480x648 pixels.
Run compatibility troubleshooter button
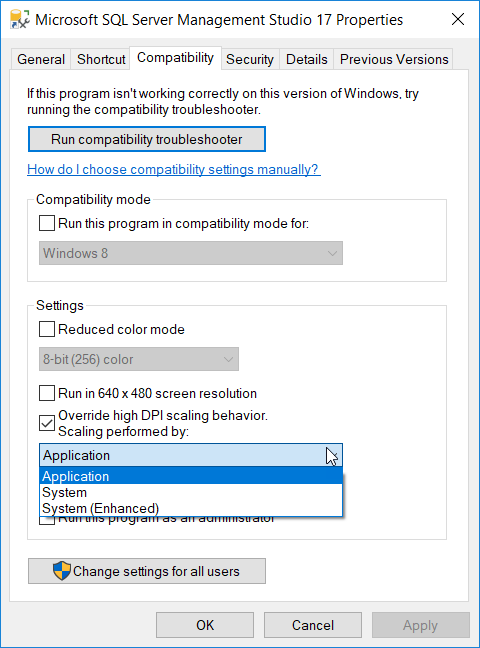pyautogui.click(x=147, y=139)
